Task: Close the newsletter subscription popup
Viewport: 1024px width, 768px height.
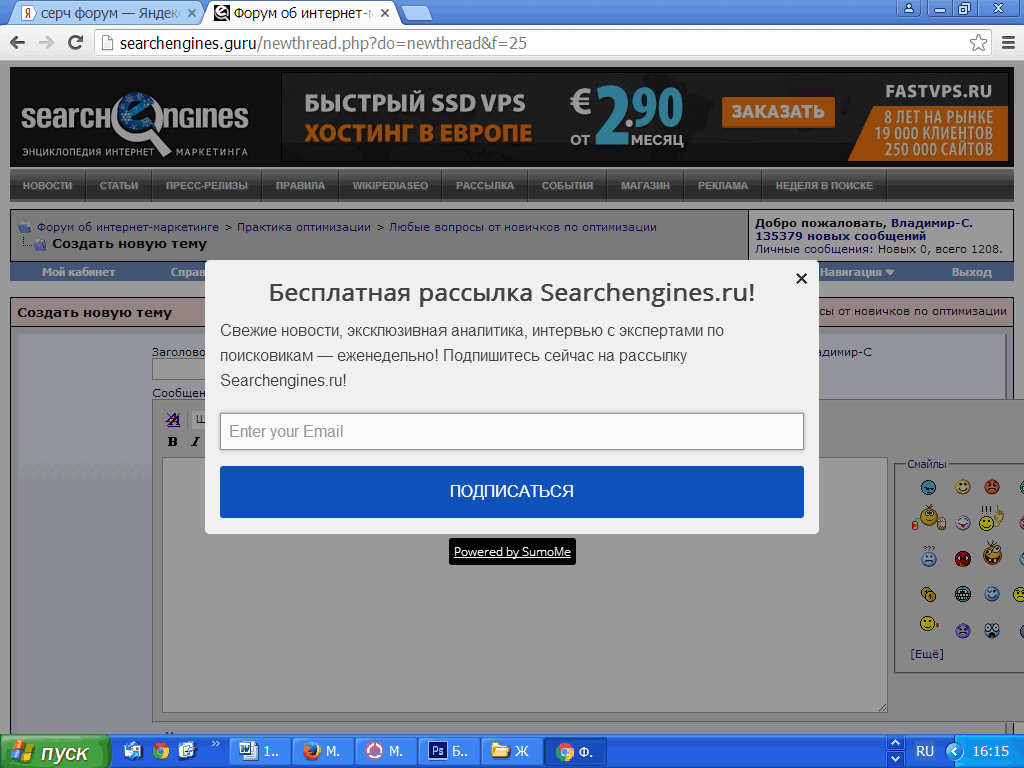Action: click(x=801, y=279)
